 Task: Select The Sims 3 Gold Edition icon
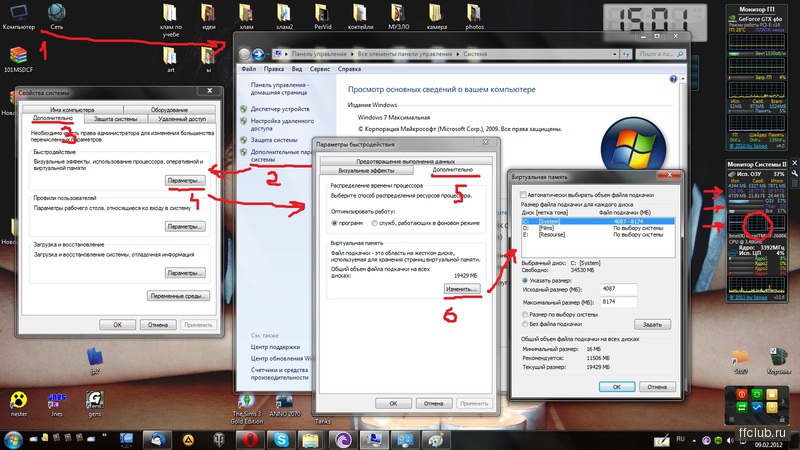click(x=246, y=409)
